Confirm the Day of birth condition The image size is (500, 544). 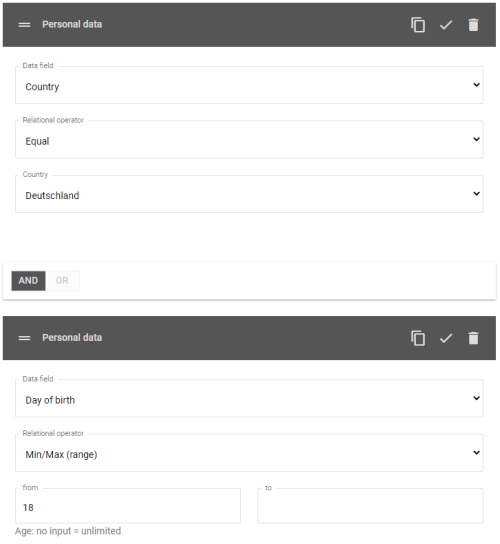pyautogui.click(x=446, y=338)
